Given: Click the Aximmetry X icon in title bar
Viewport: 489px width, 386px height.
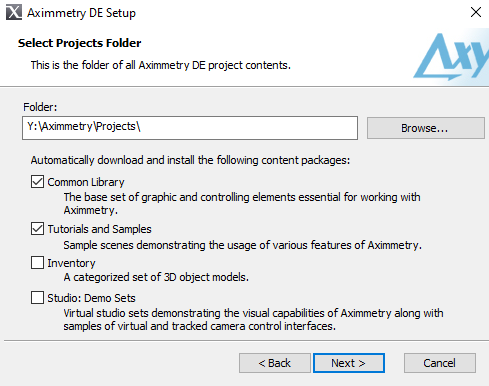Looking at the screenshot, I should 14,12.
